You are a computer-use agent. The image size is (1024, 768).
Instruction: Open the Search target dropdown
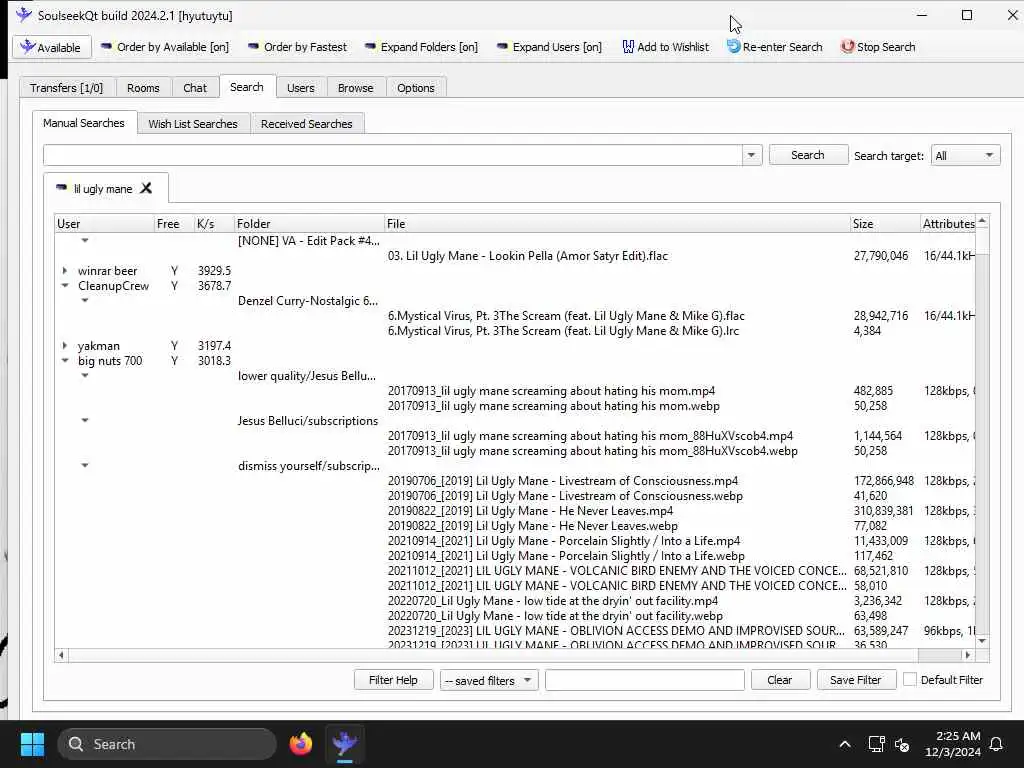pos(965,155)
